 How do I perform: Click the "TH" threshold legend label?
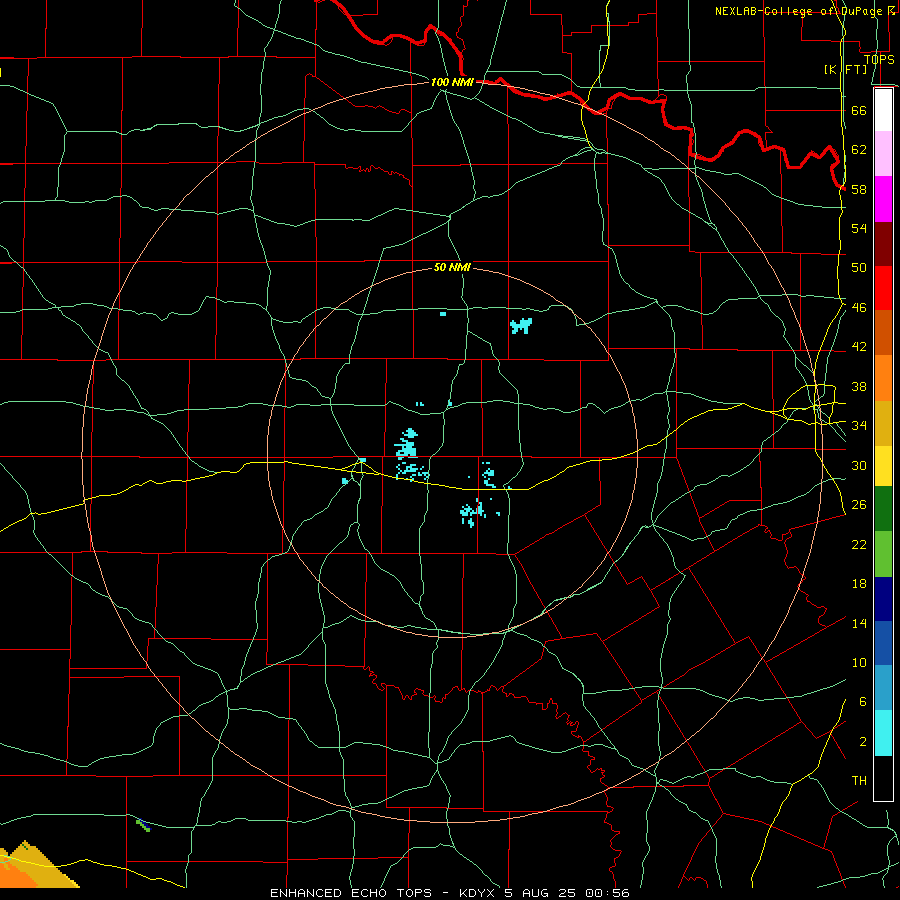859,781
